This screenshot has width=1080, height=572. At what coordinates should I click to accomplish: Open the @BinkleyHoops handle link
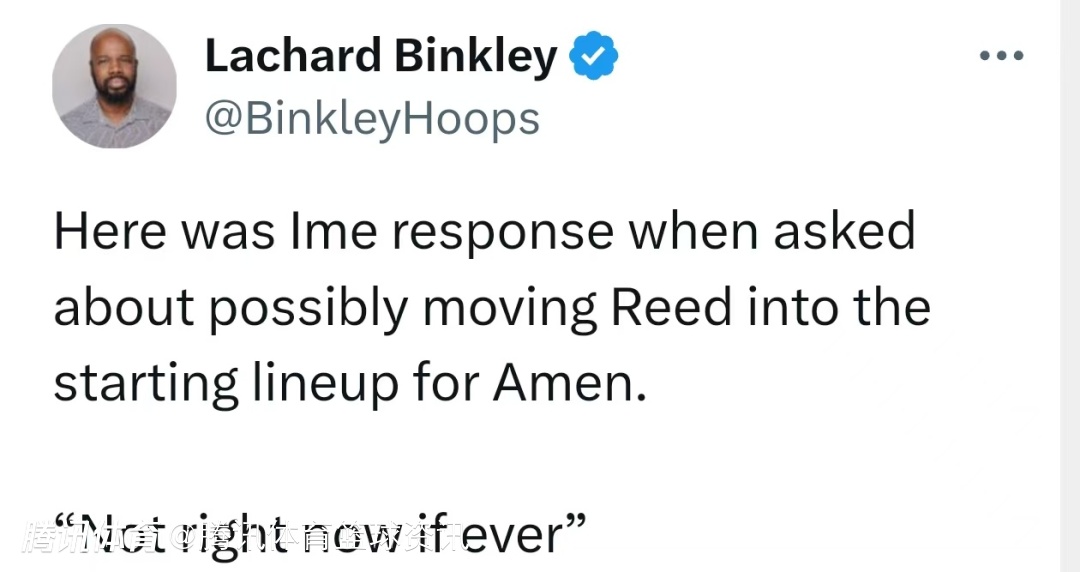[372, 119]
